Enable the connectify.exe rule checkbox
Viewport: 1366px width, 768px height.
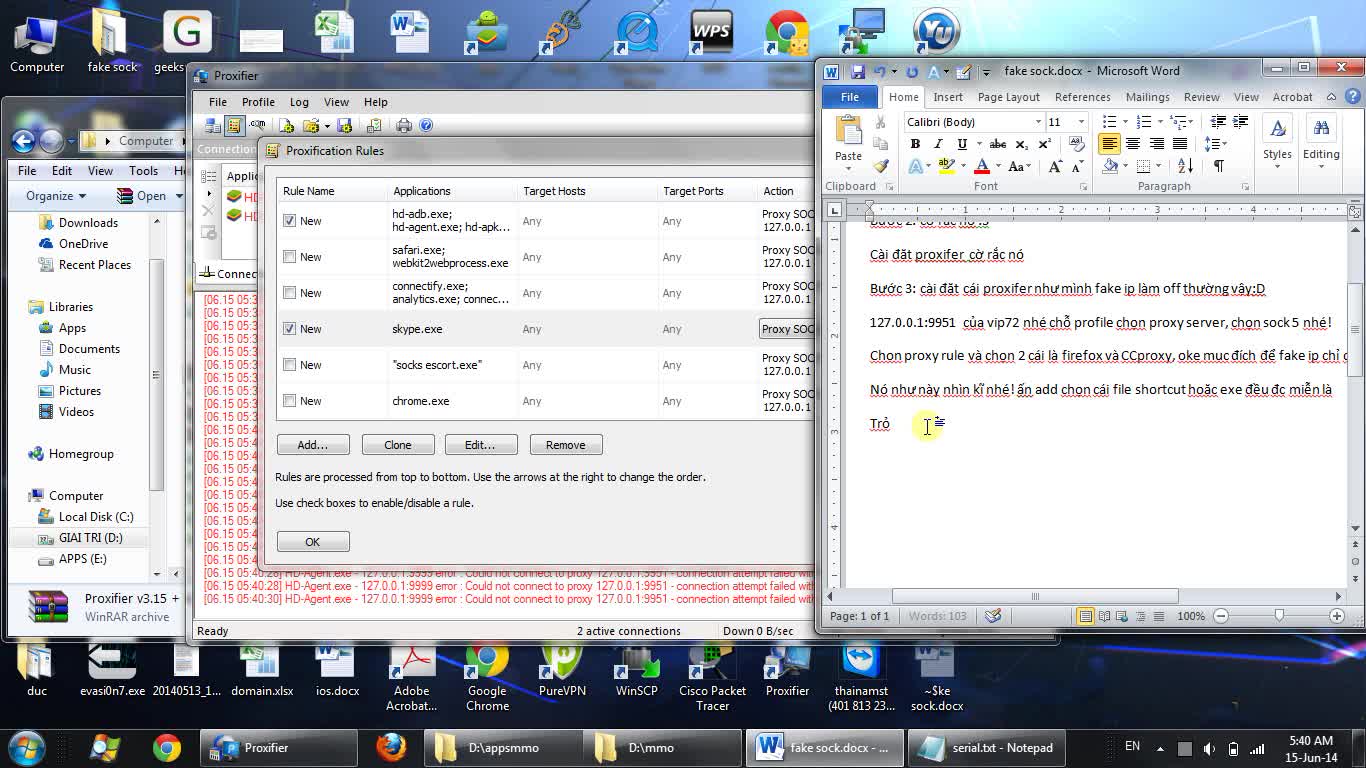(x=290, y=293)
